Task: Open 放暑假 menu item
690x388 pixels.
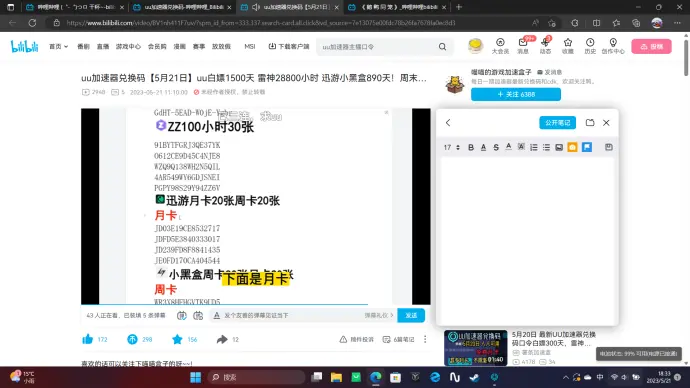Action: tap(221, 47)
